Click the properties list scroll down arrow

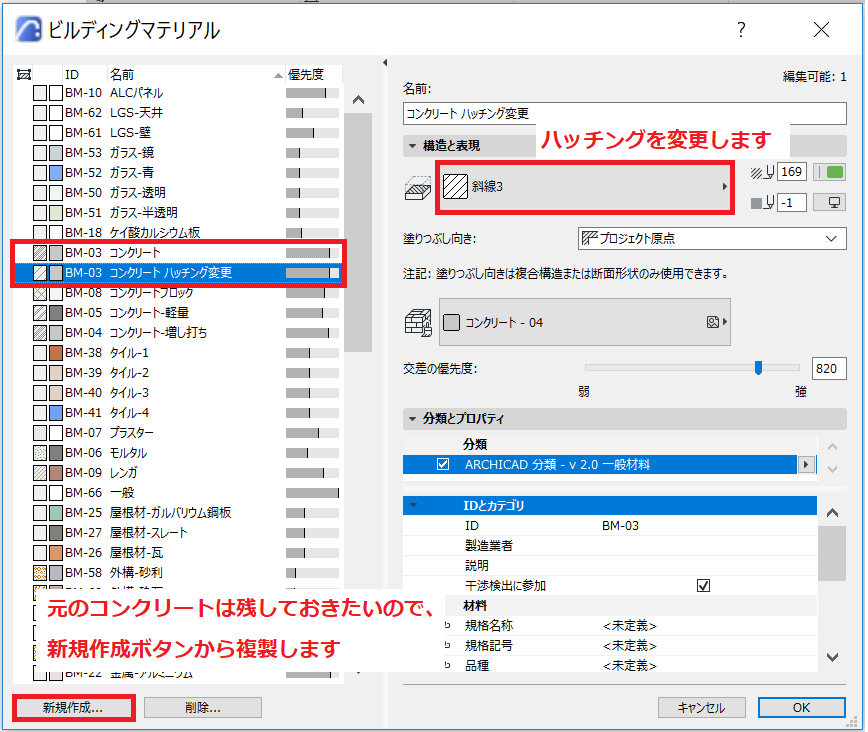click(832, 657)
